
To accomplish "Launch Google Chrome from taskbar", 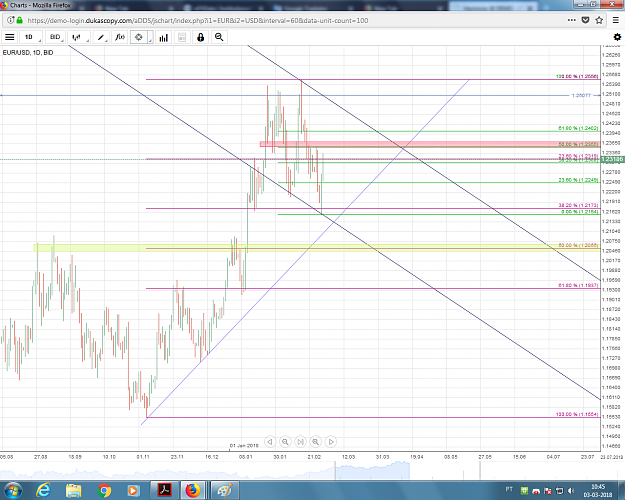I will (104, 490).
